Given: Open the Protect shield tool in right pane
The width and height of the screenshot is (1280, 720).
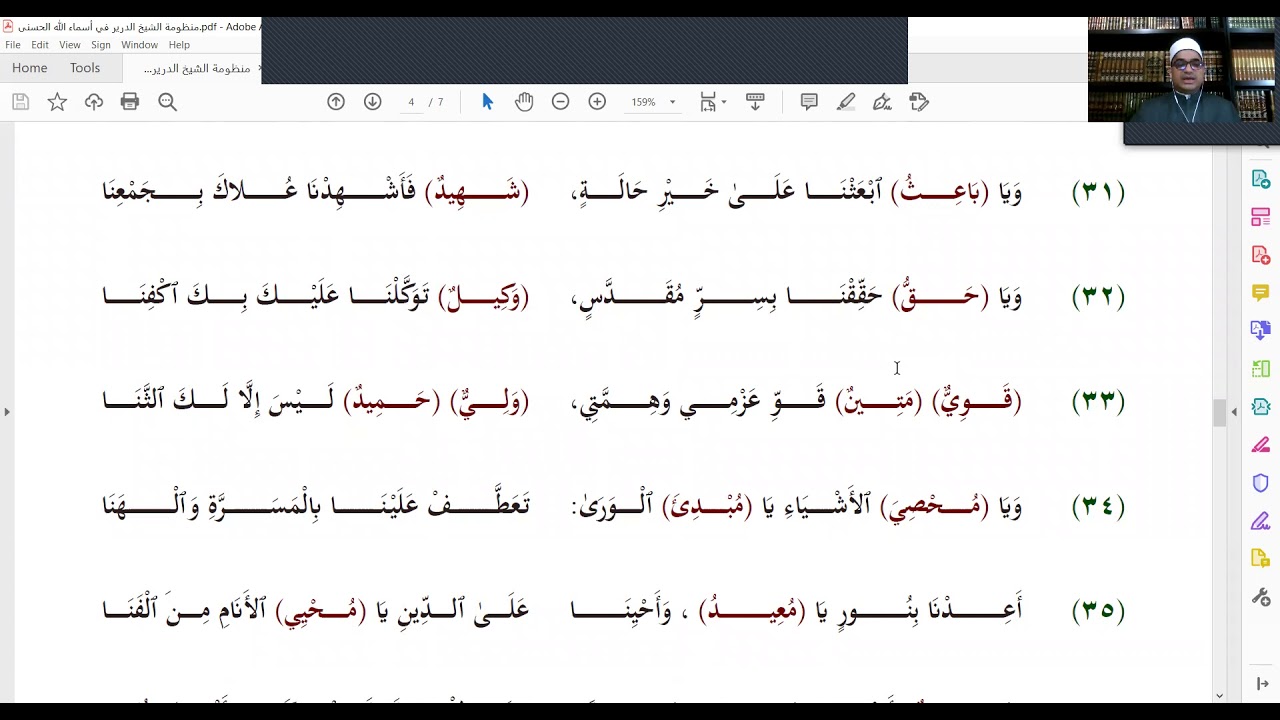Looking at the screenshot, I should click(1261, 483).
